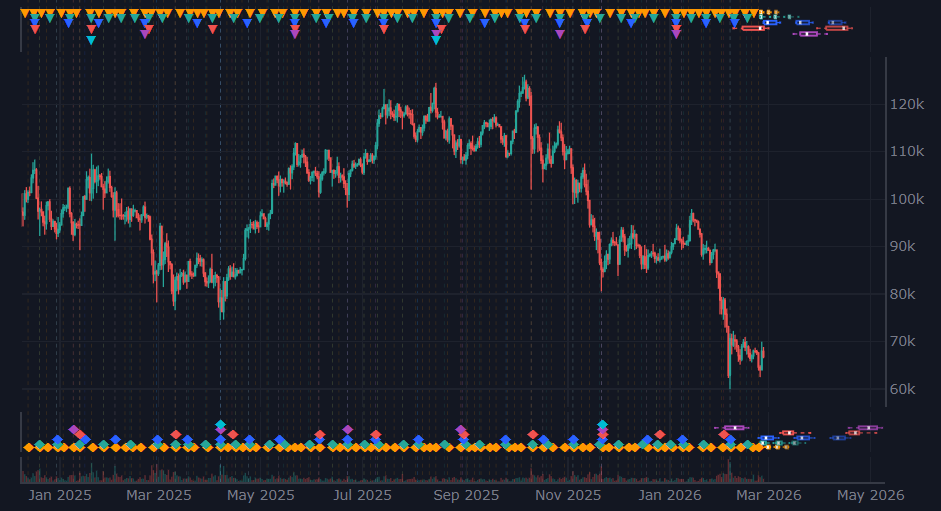Select the cyan triangle above Sep 2025 in top strip
Image resolution: width=941 pixels, height=511 pixels.
[x=436, y=40]
